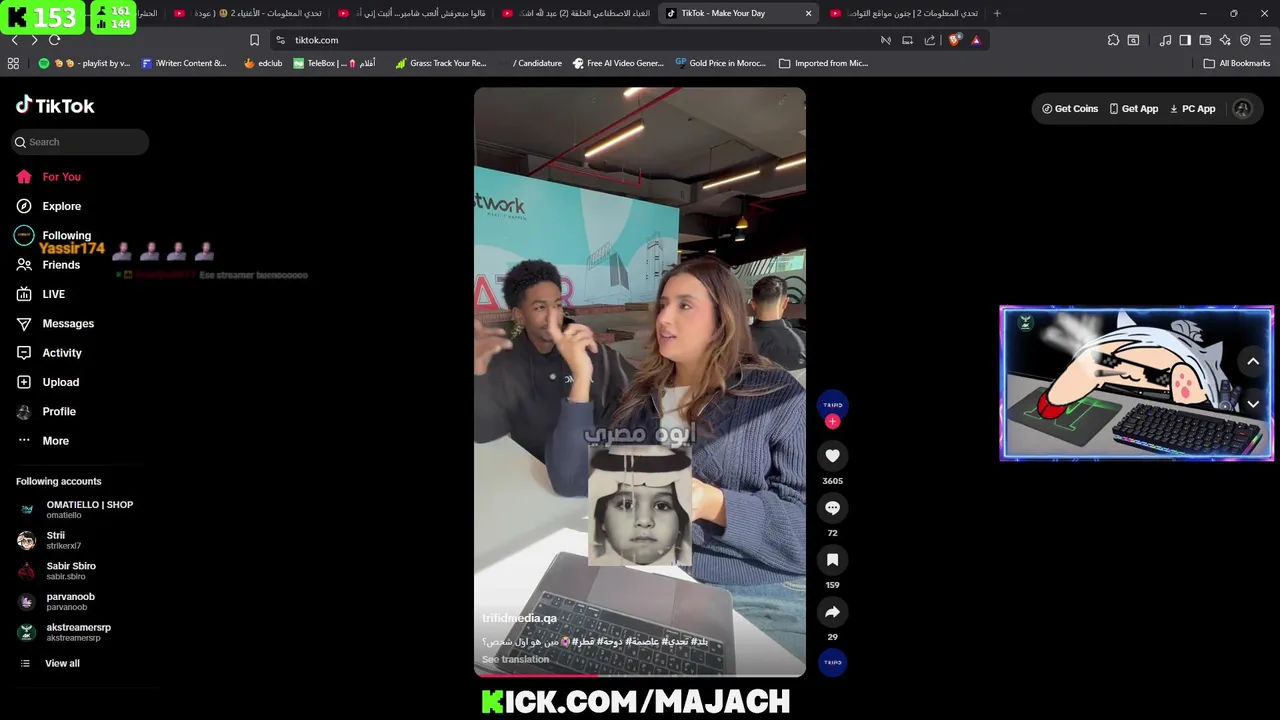This screenshot has width=1280, height=720.
Task: Click the Brave Shields lion icon
Action: coord(954,40)
